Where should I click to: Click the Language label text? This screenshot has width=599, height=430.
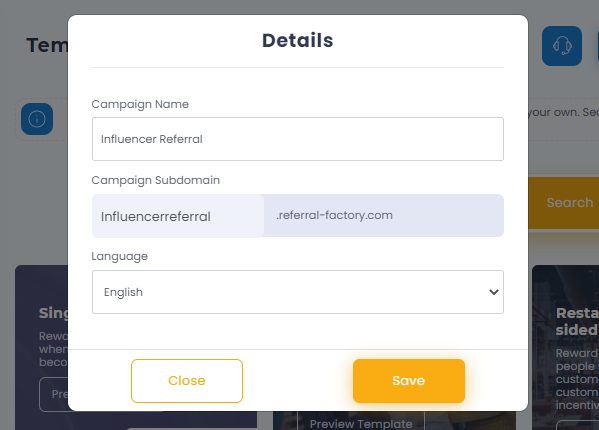click(x=120, y=256)
